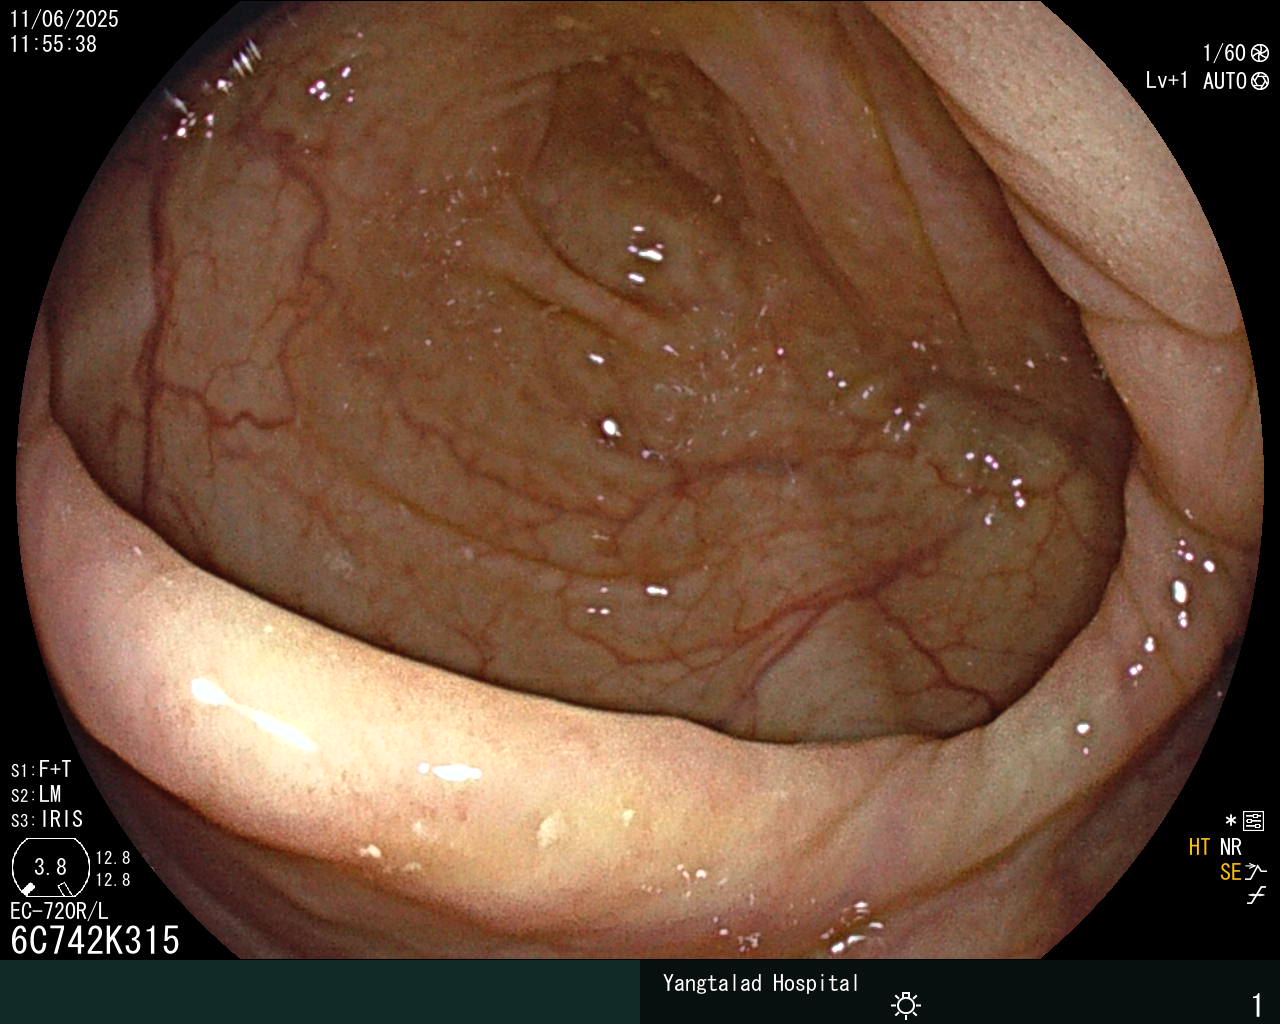Click the lower 12.8 diameter value
The height and width of the screenshot is (1024, 1280).
[113, 880]
